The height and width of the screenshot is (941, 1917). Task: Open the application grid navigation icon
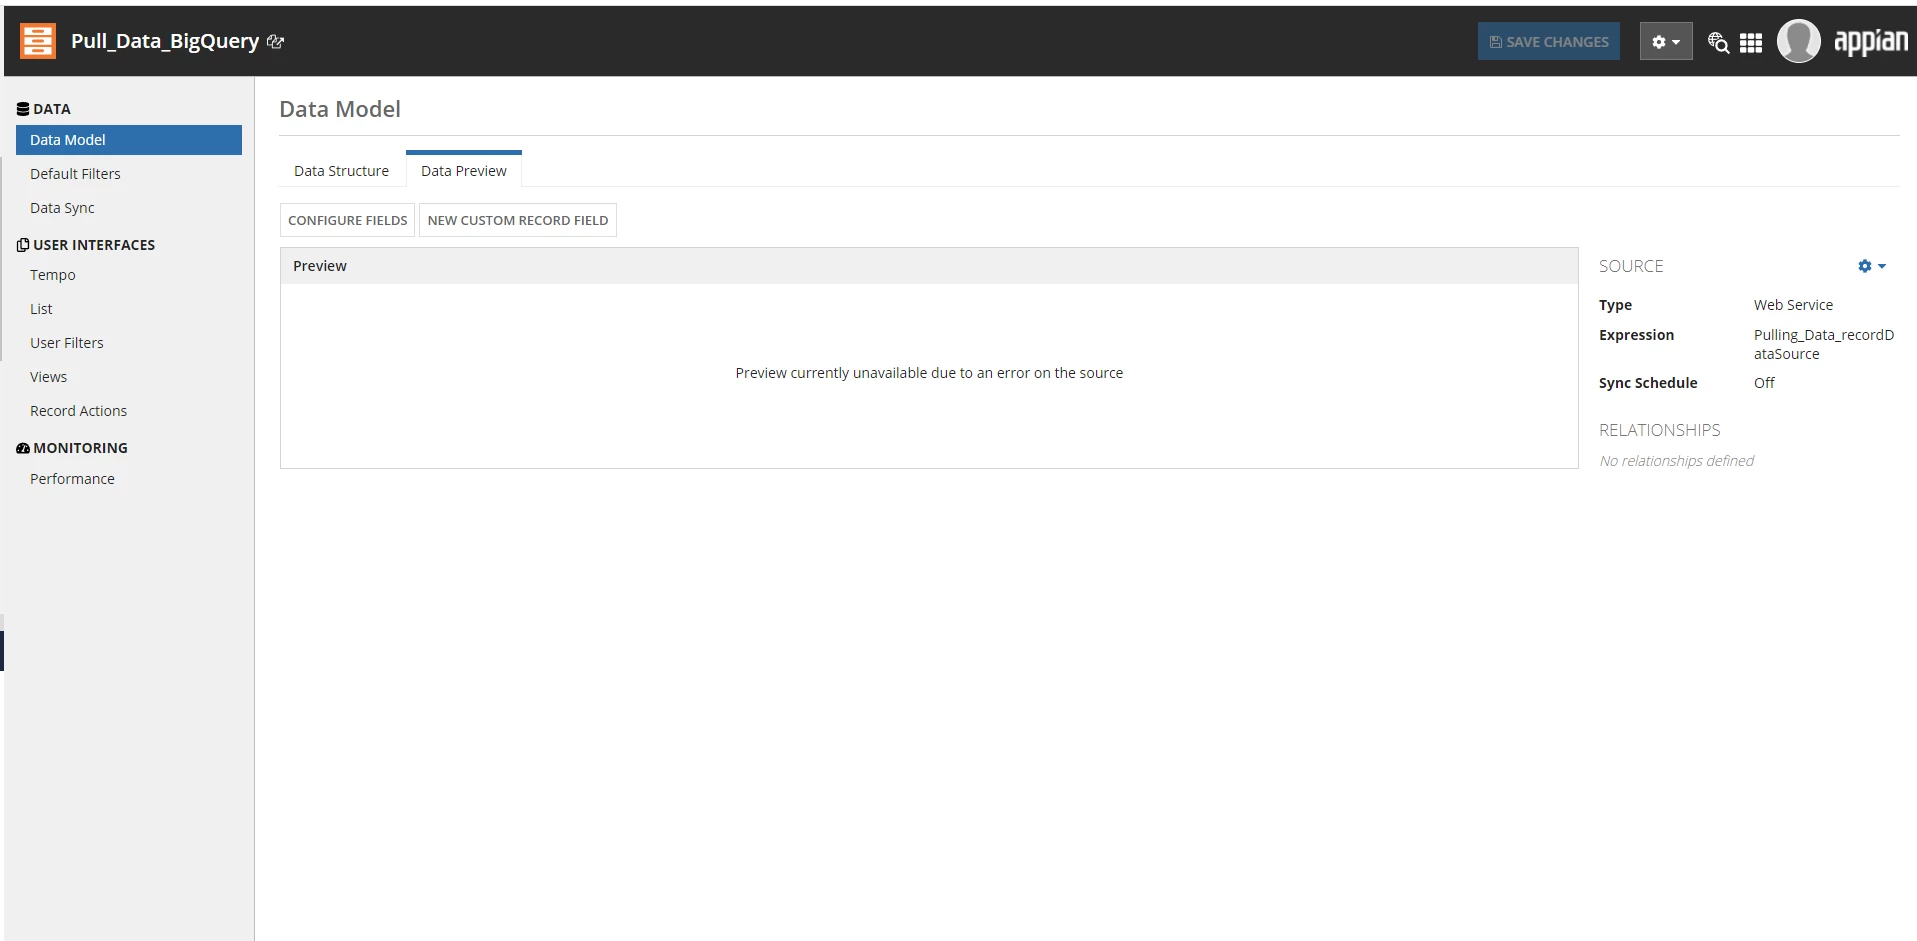point(1751,43)
